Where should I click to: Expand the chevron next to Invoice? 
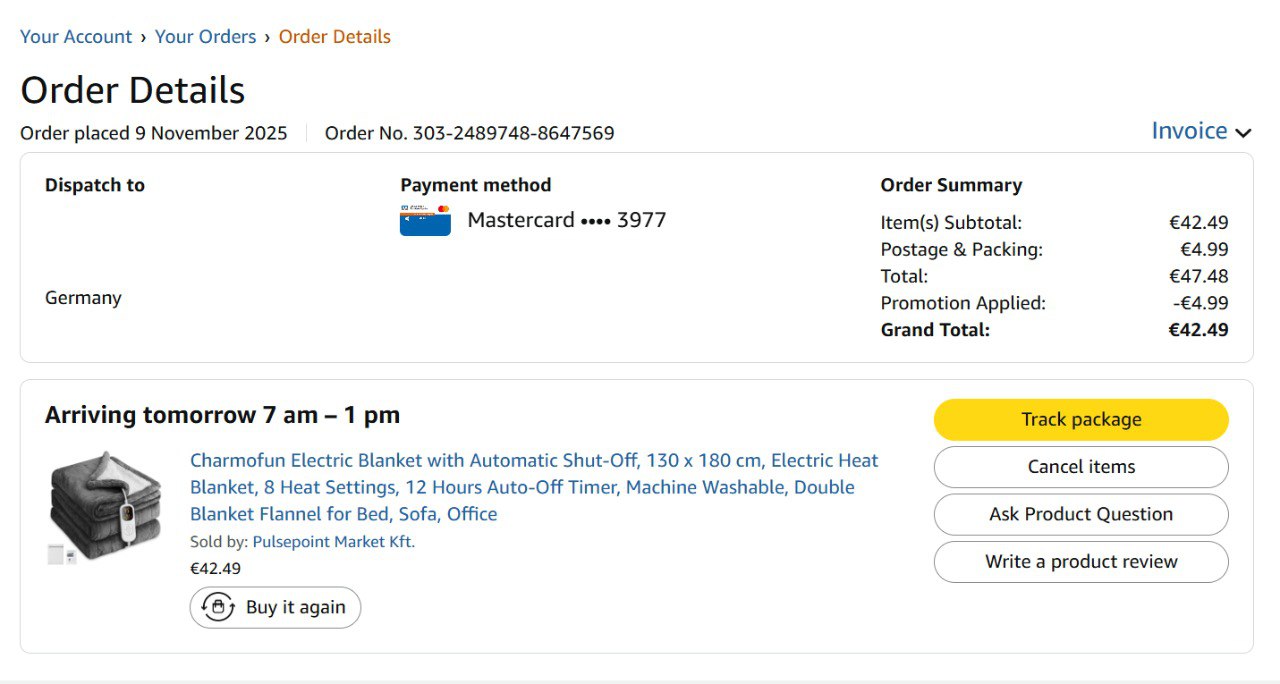pos(1243,133)
